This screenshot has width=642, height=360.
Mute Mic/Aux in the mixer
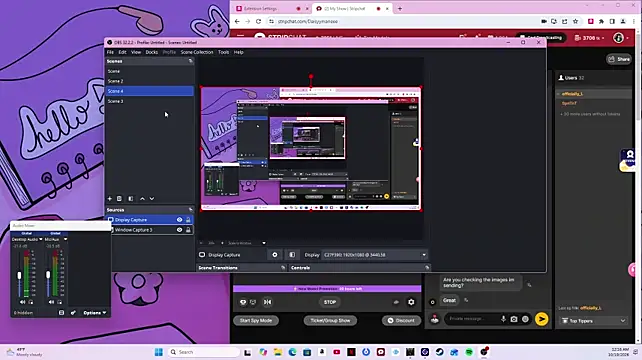51,302
